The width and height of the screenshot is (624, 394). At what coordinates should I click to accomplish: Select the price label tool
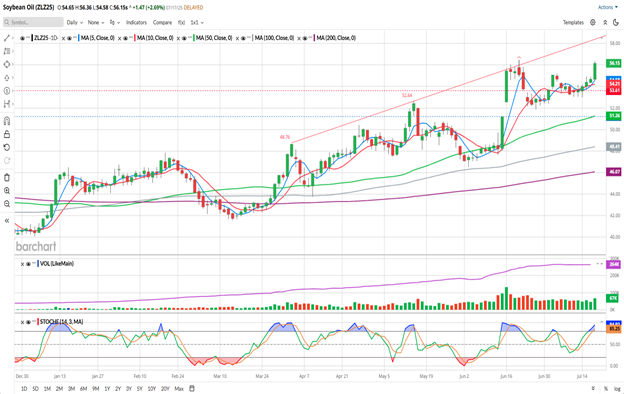click(x=6, y=91)
